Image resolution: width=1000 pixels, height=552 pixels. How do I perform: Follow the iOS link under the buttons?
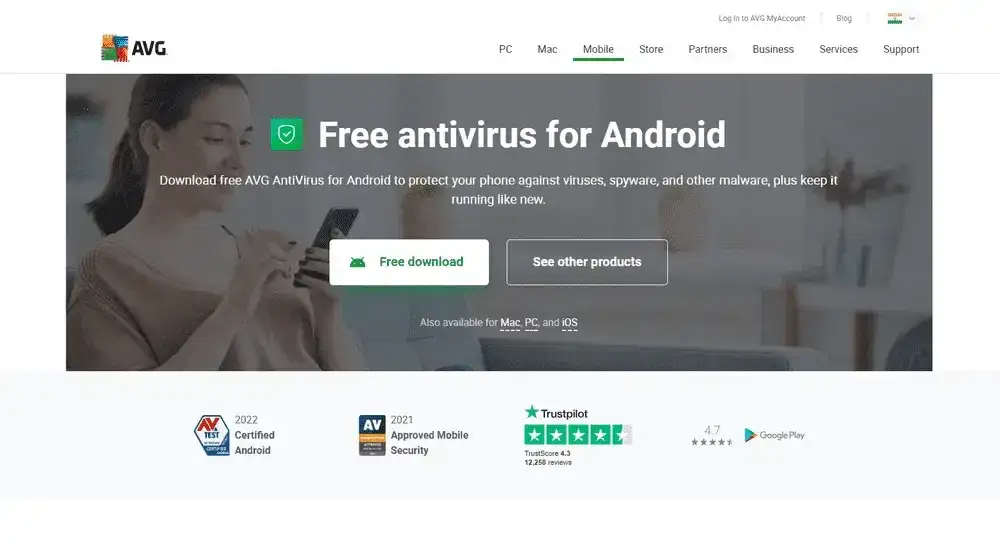pos(570,323)
